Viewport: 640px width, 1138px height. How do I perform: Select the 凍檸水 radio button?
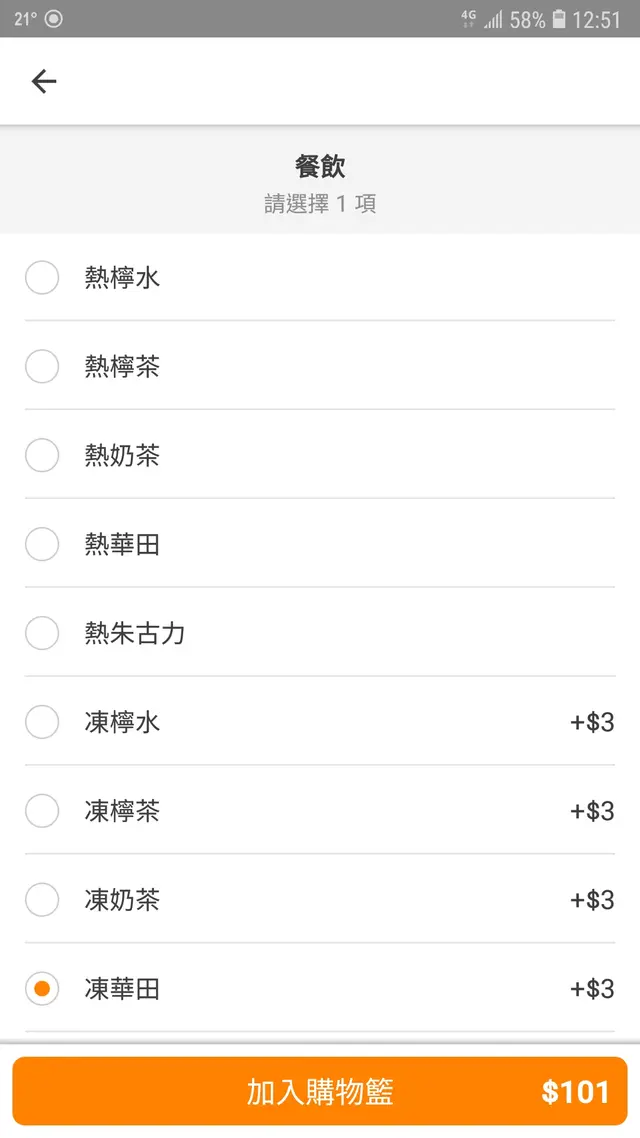point(42,722)
